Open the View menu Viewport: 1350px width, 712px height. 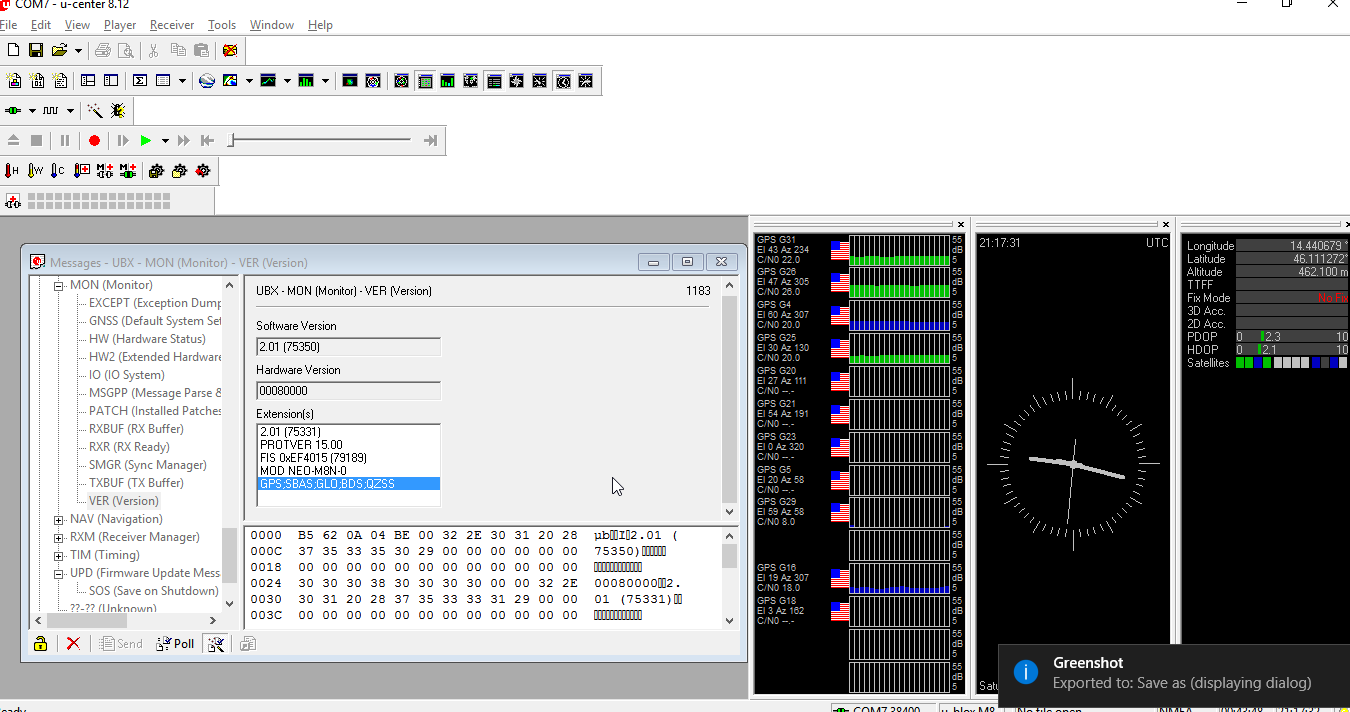tap(77, 25)
